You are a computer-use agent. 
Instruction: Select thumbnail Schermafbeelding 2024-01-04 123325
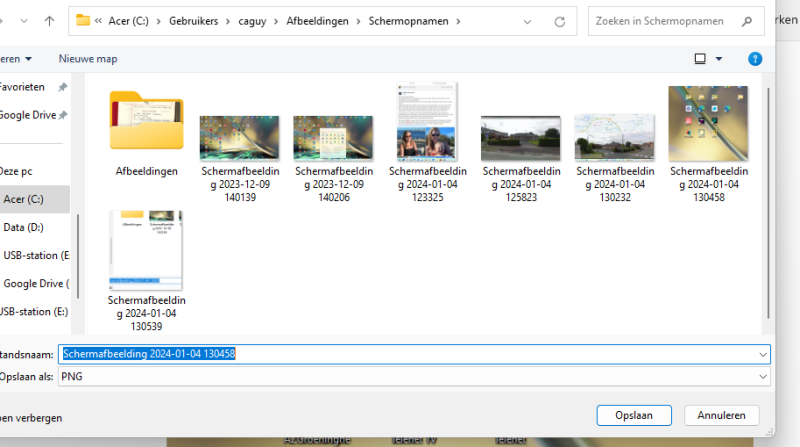(427, 121)
